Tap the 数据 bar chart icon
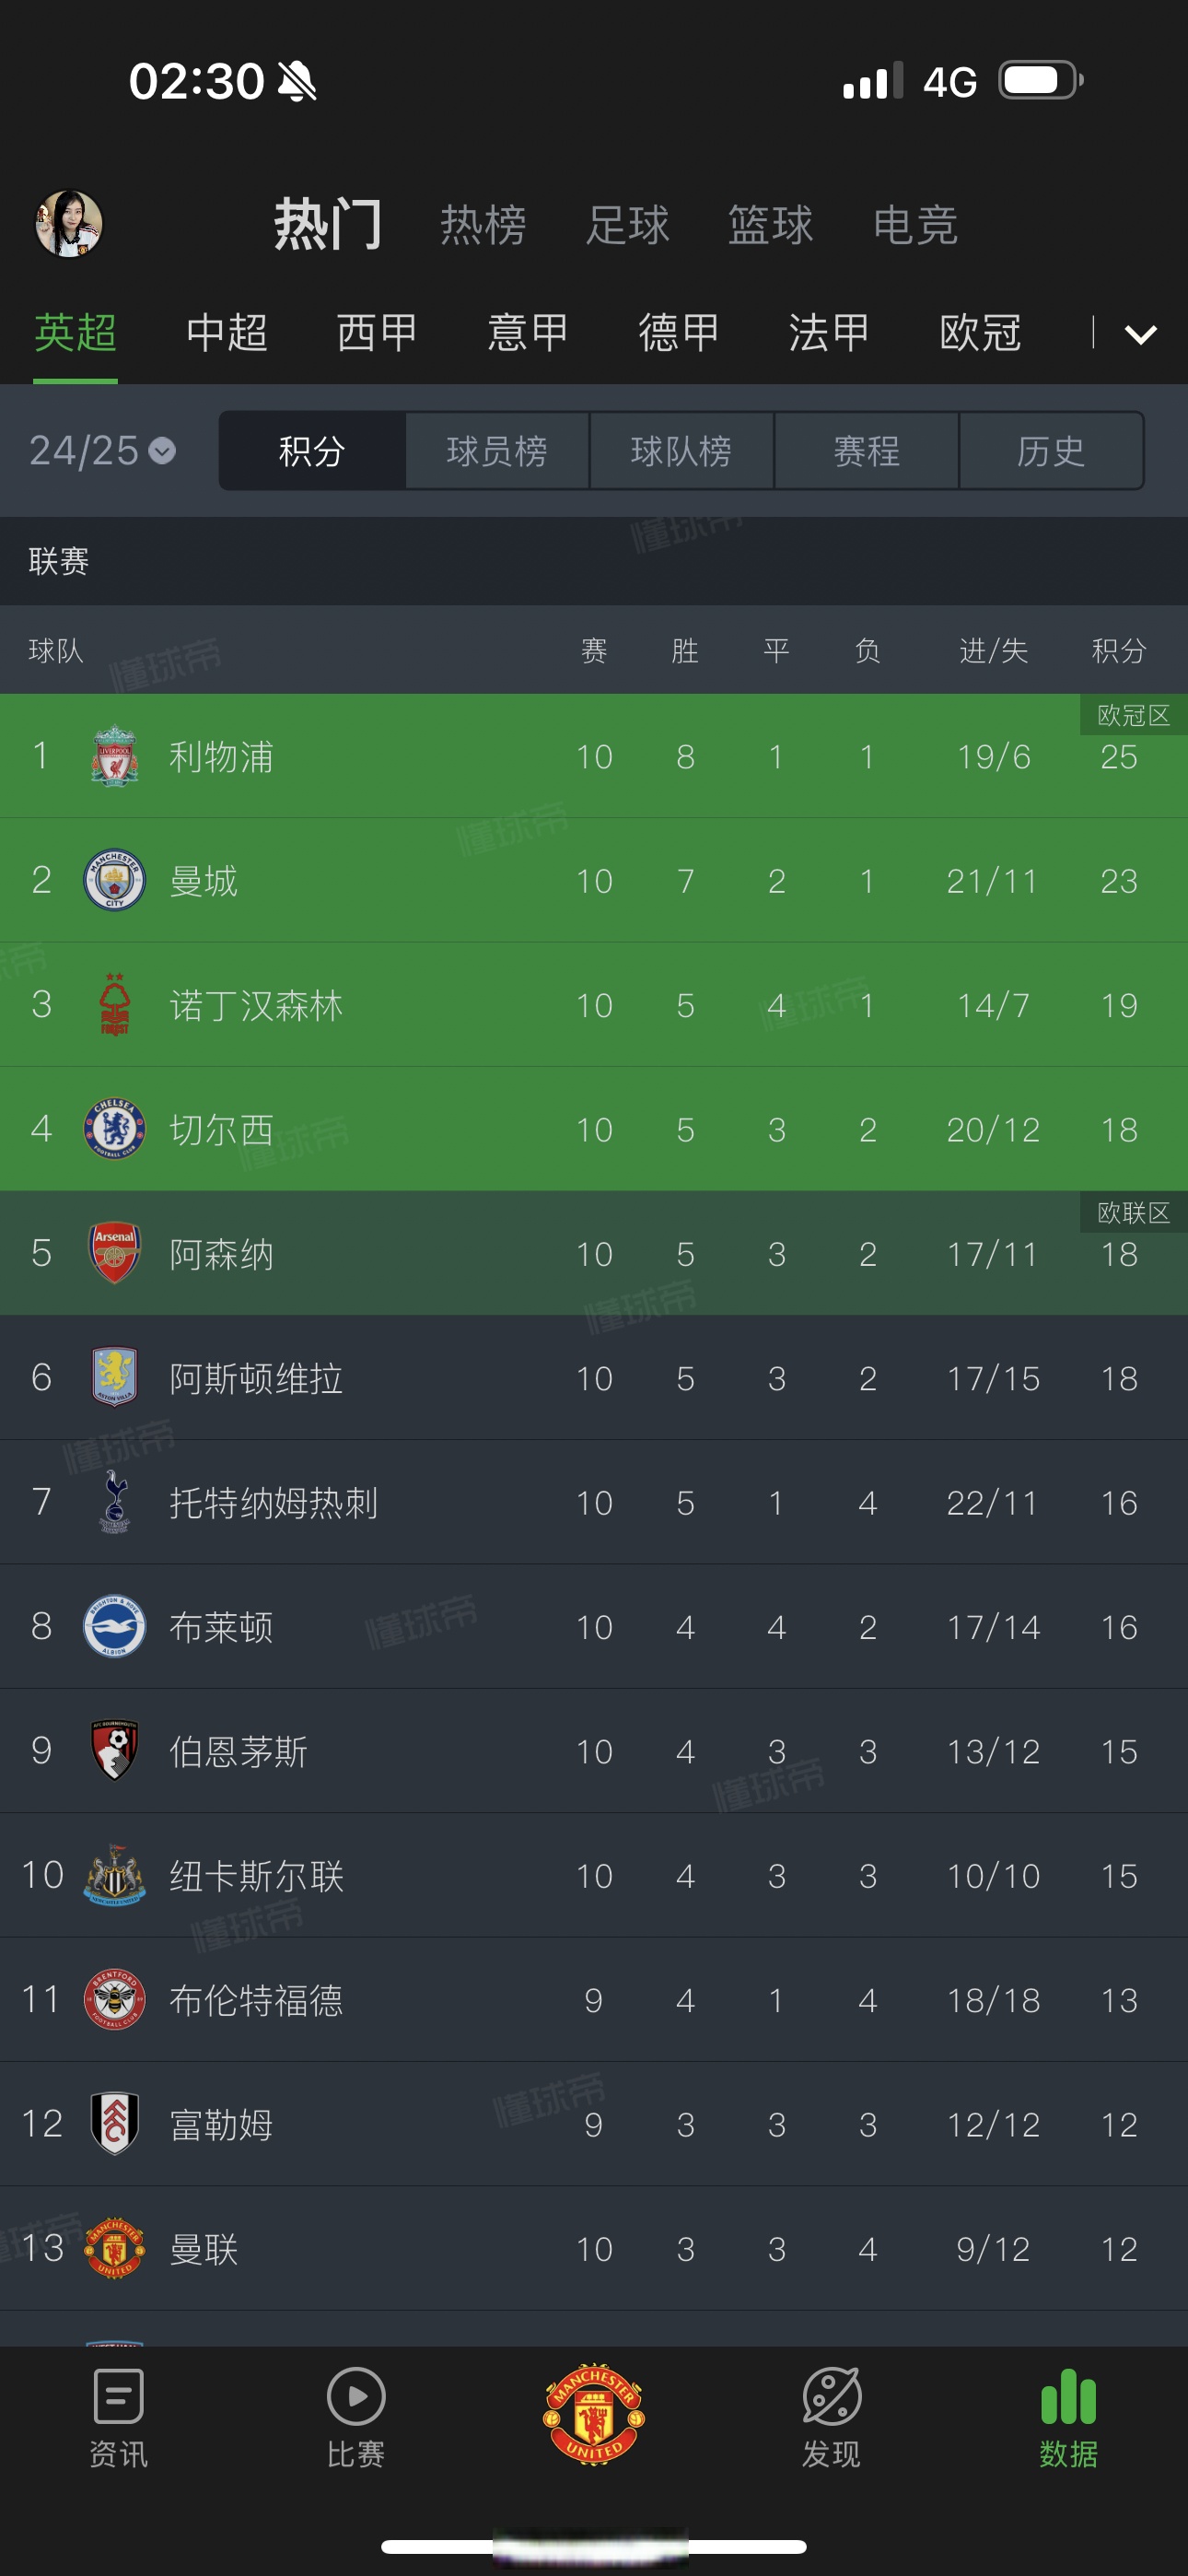The image size is (1188, 2576). pos(1068,2398)
